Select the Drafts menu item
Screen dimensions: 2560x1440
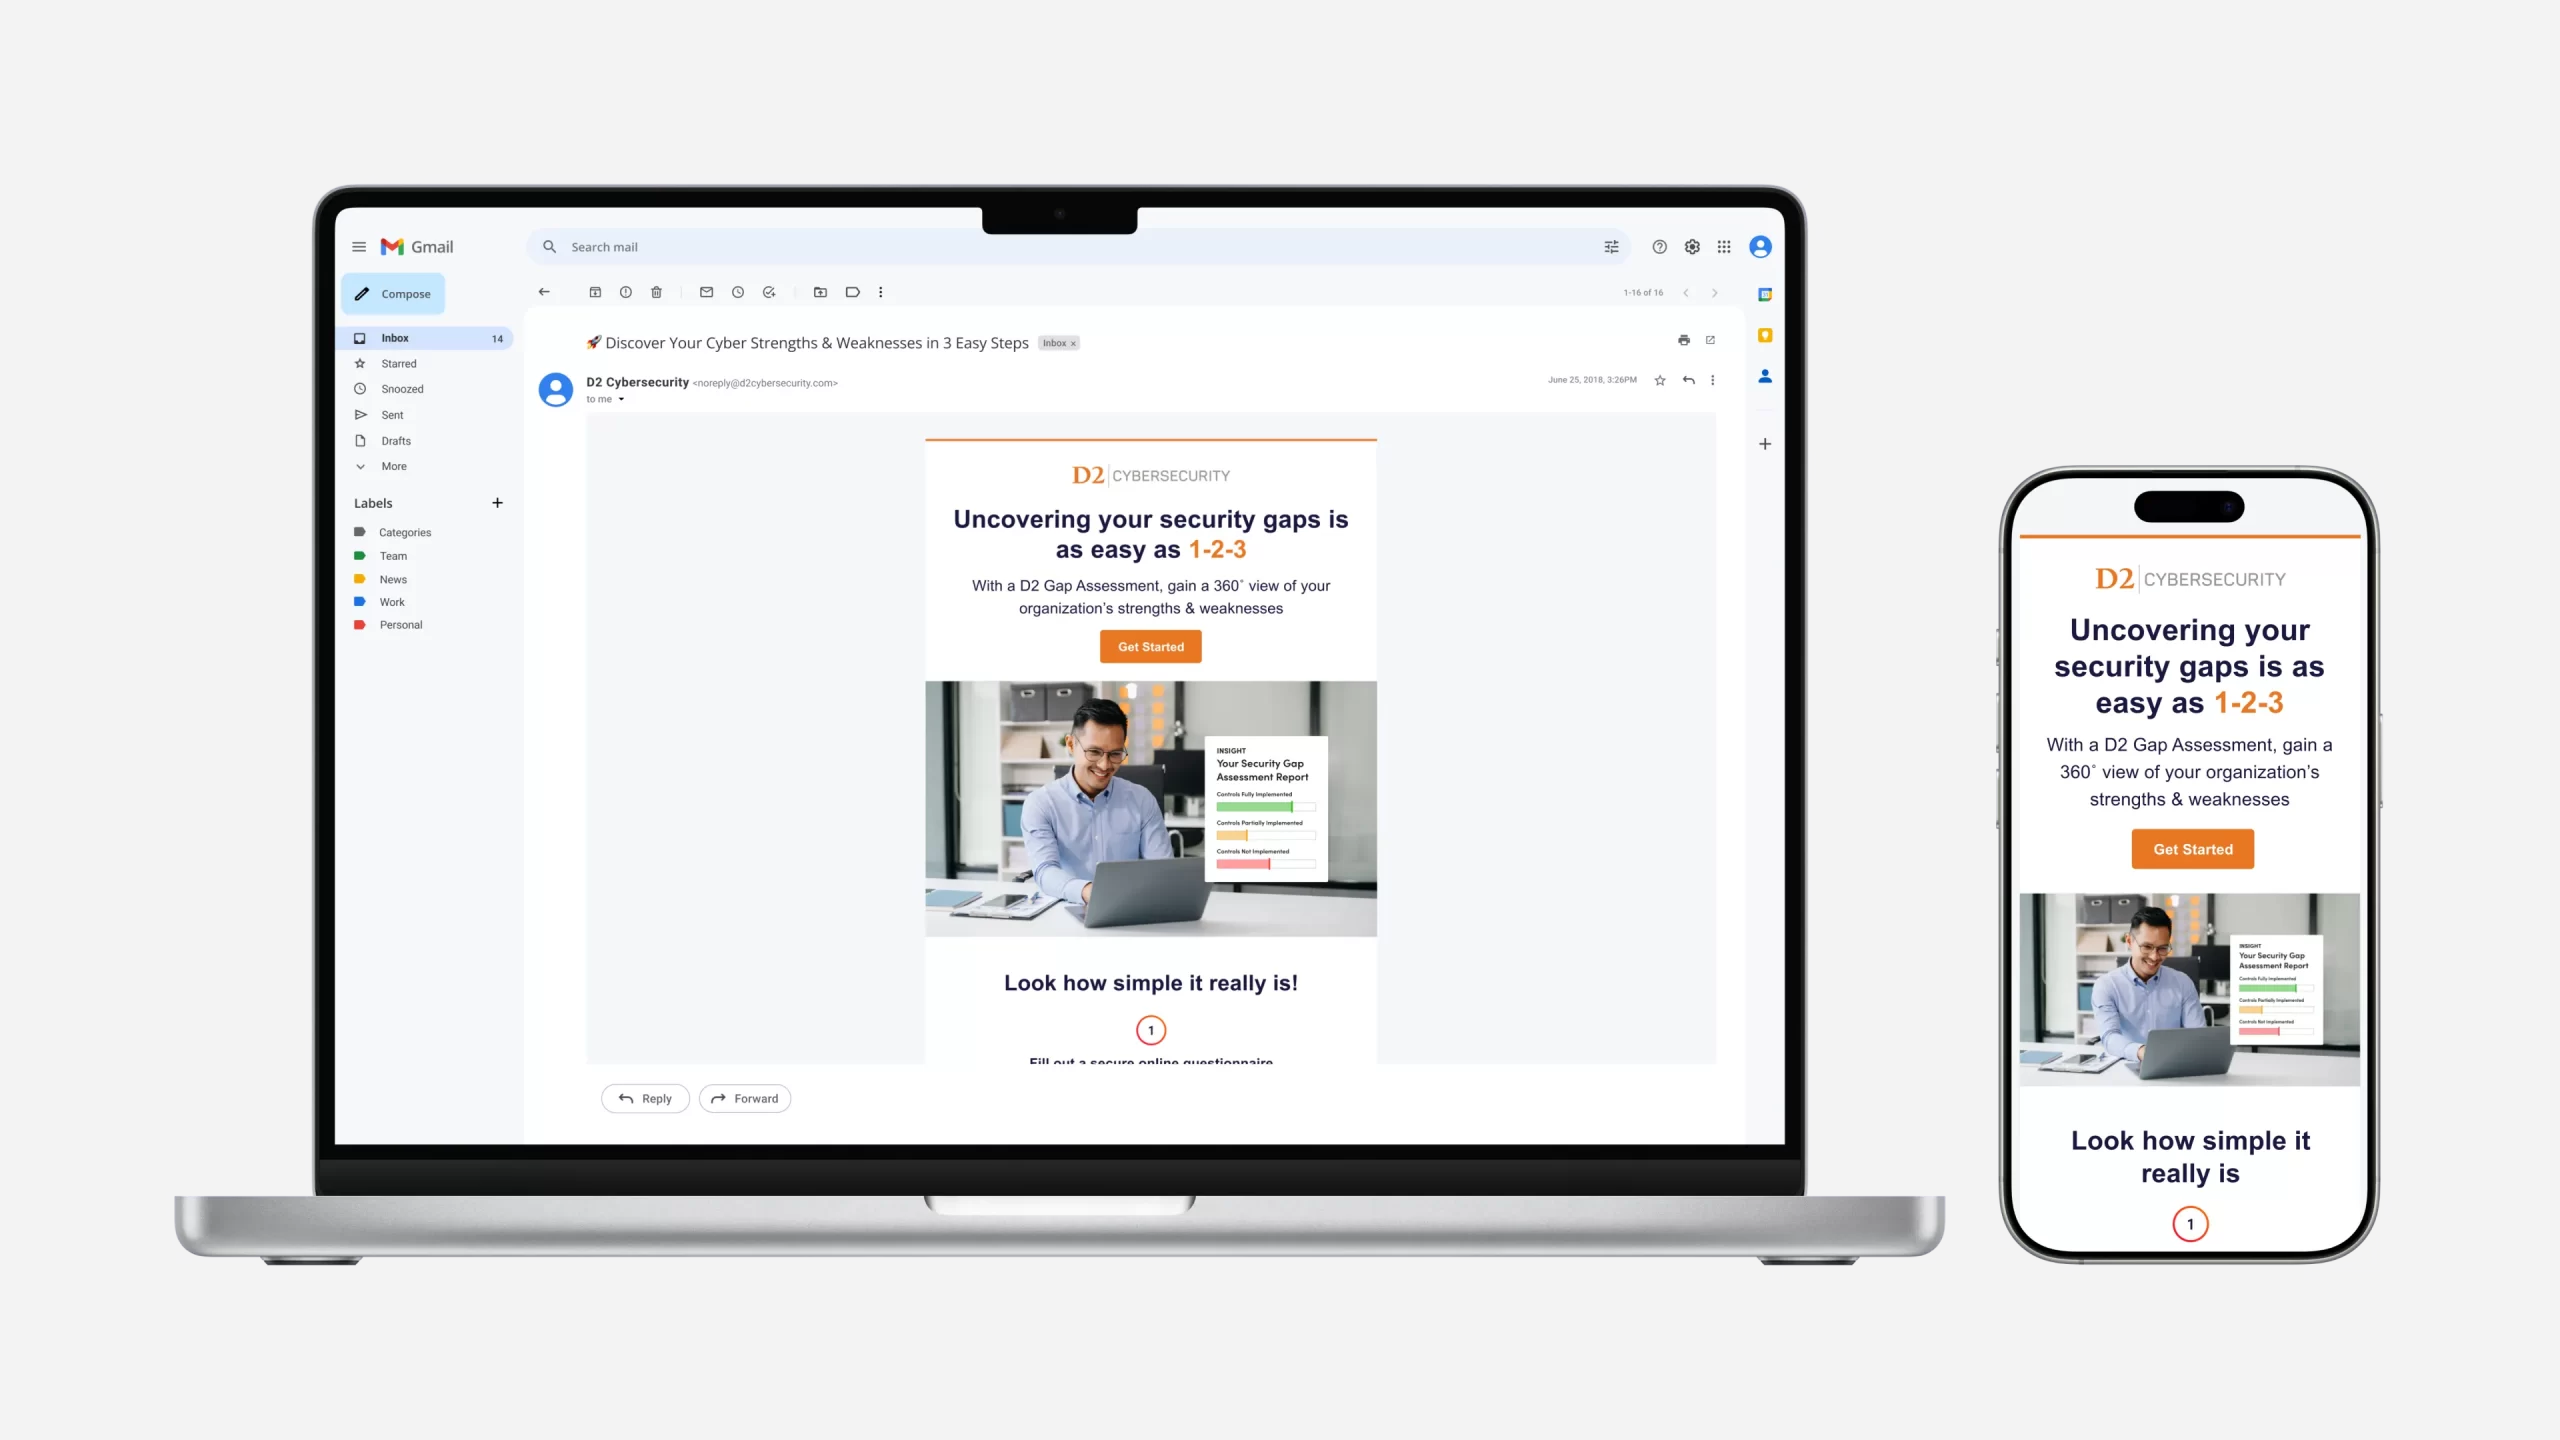394,440
